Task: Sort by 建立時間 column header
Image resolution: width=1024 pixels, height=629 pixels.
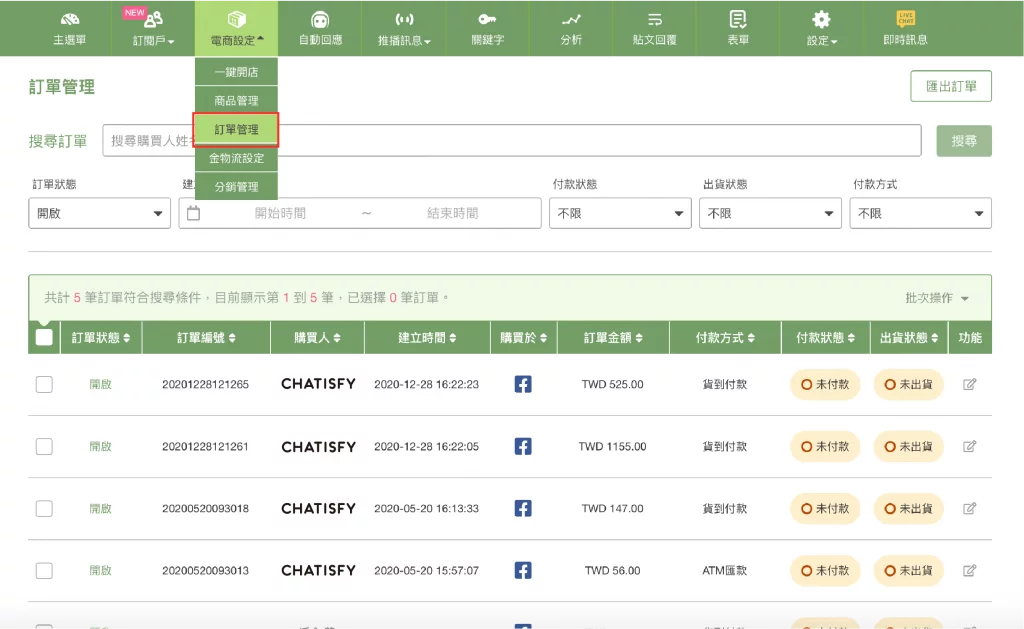Action: (427, 338)
